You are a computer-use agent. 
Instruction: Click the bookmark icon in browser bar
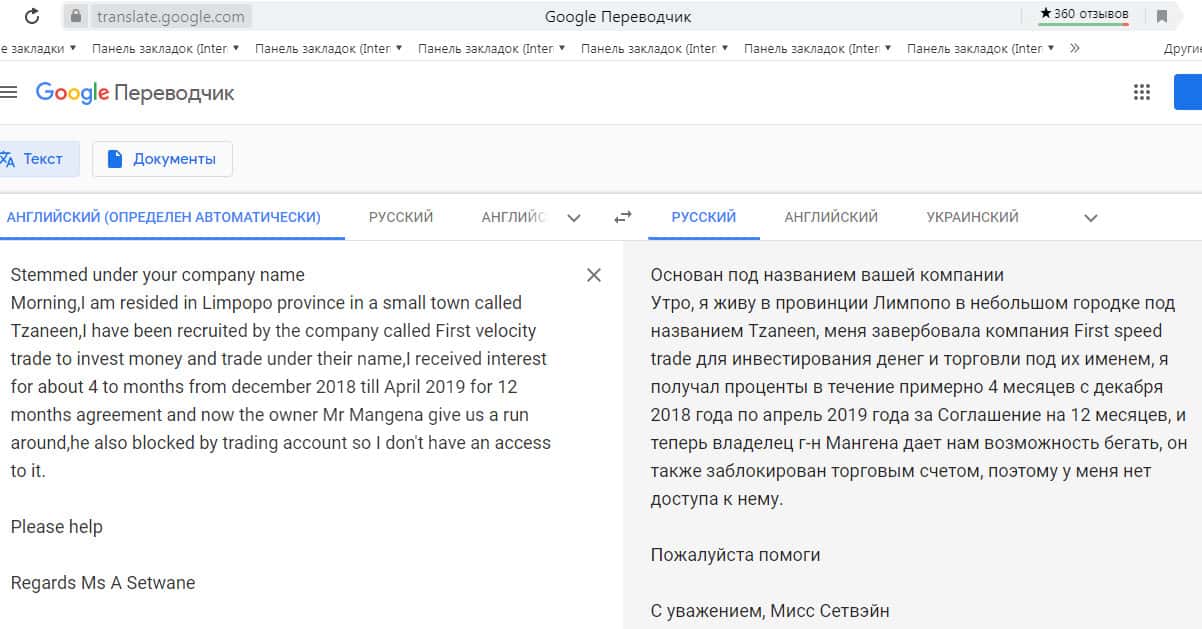(x=1162, y=16)
